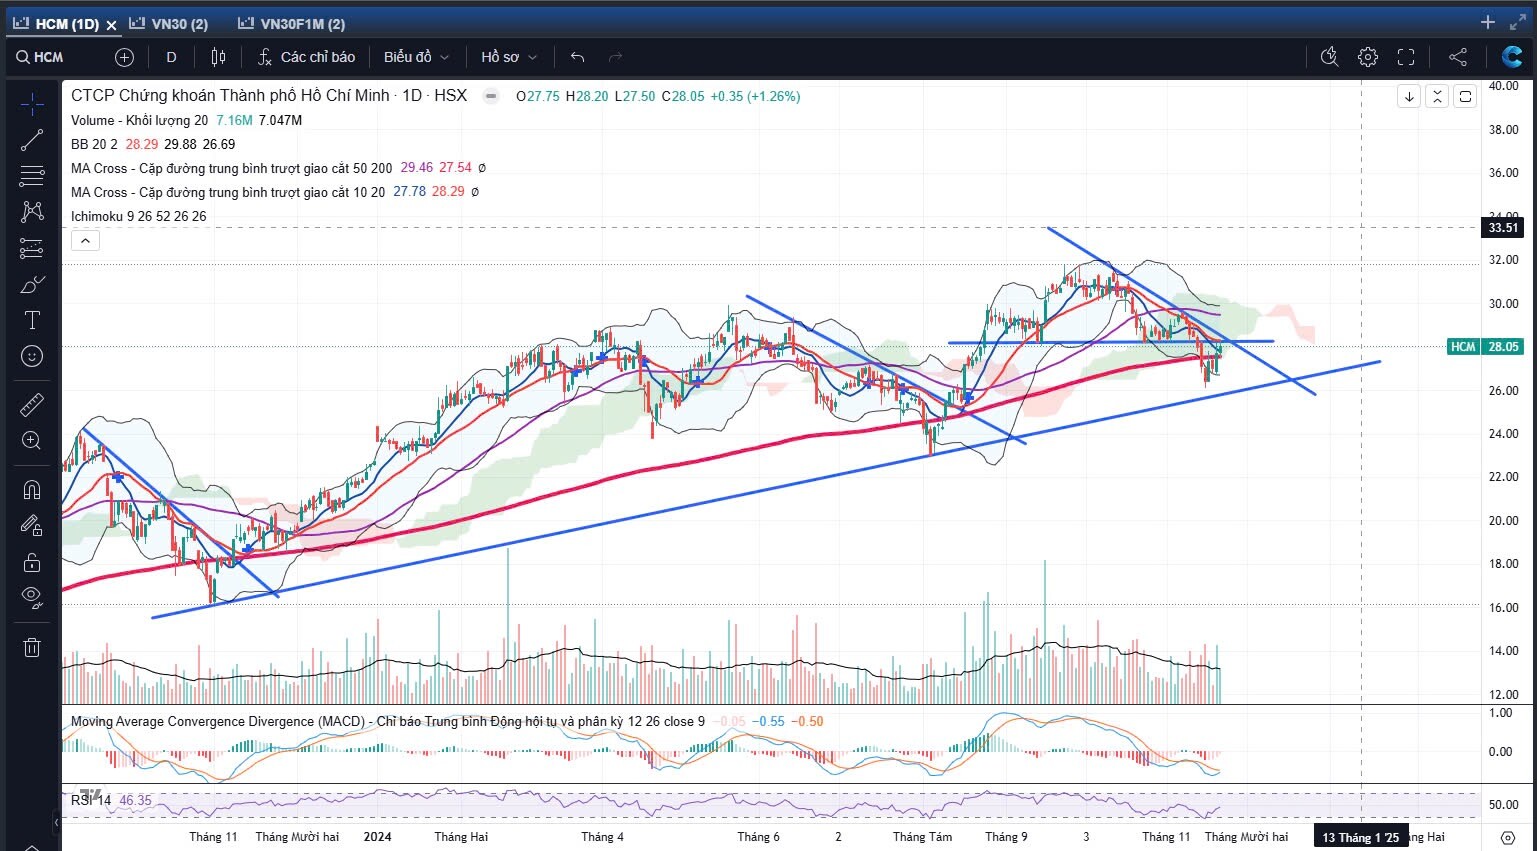Click the 13 Tháng 1 '25 date label
Viewport: 1537px width, 851px height.
1361,837
